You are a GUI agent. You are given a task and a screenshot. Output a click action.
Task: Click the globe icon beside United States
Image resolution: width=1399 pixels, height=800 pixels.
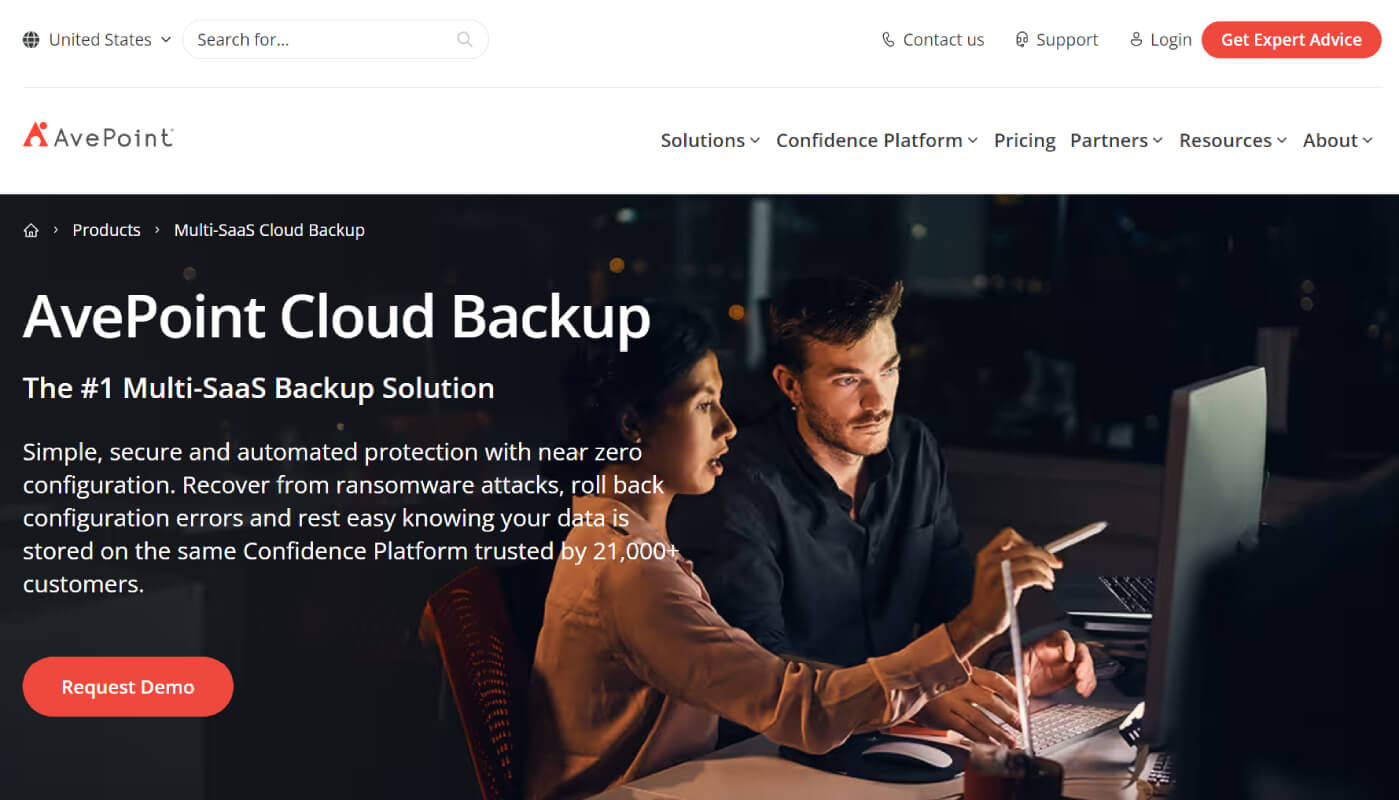tap(31, 40)
